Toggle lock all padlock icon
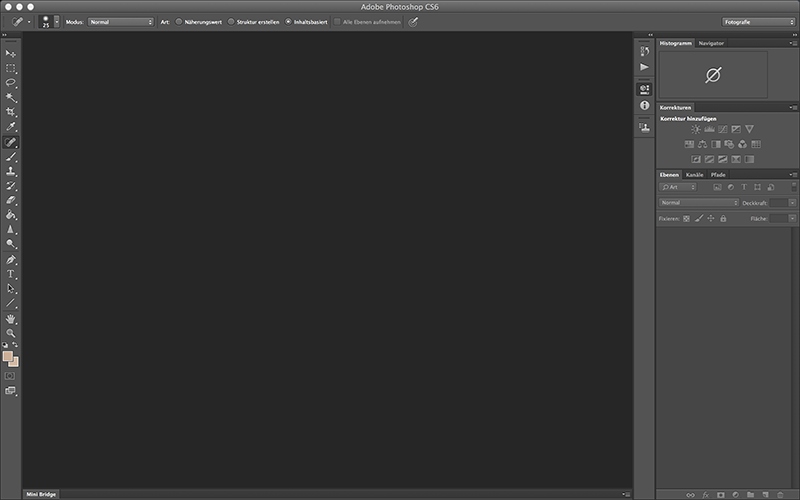This screenshot has width=800, height=500. pyautogui.click(x=723, y=218)
